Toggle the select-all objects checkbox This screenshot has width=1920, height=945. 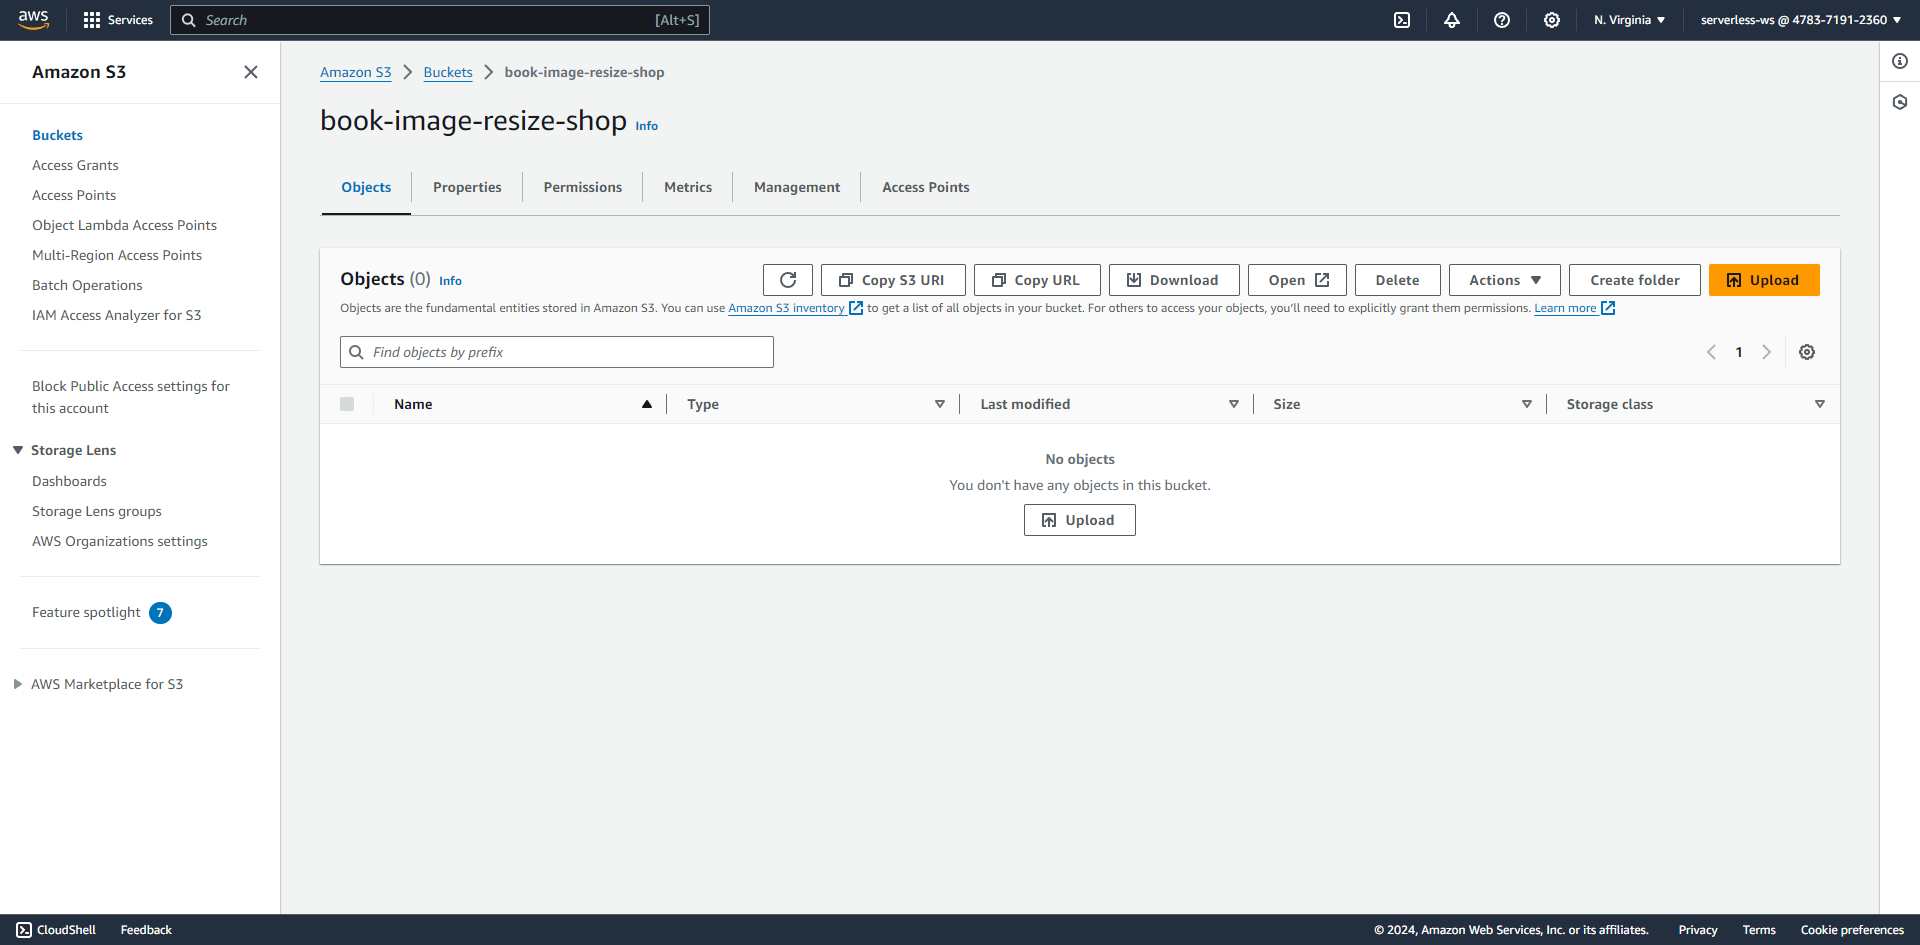click(x=347, y=404)
